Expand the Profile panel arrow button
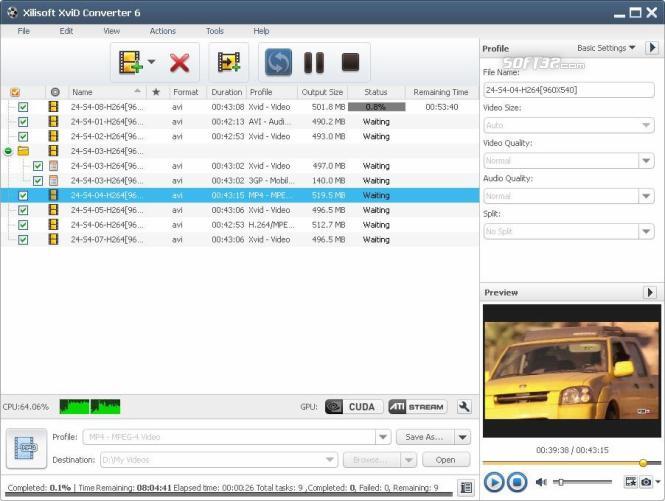Screen dimensions: 665x501 (x=652, y=48)
